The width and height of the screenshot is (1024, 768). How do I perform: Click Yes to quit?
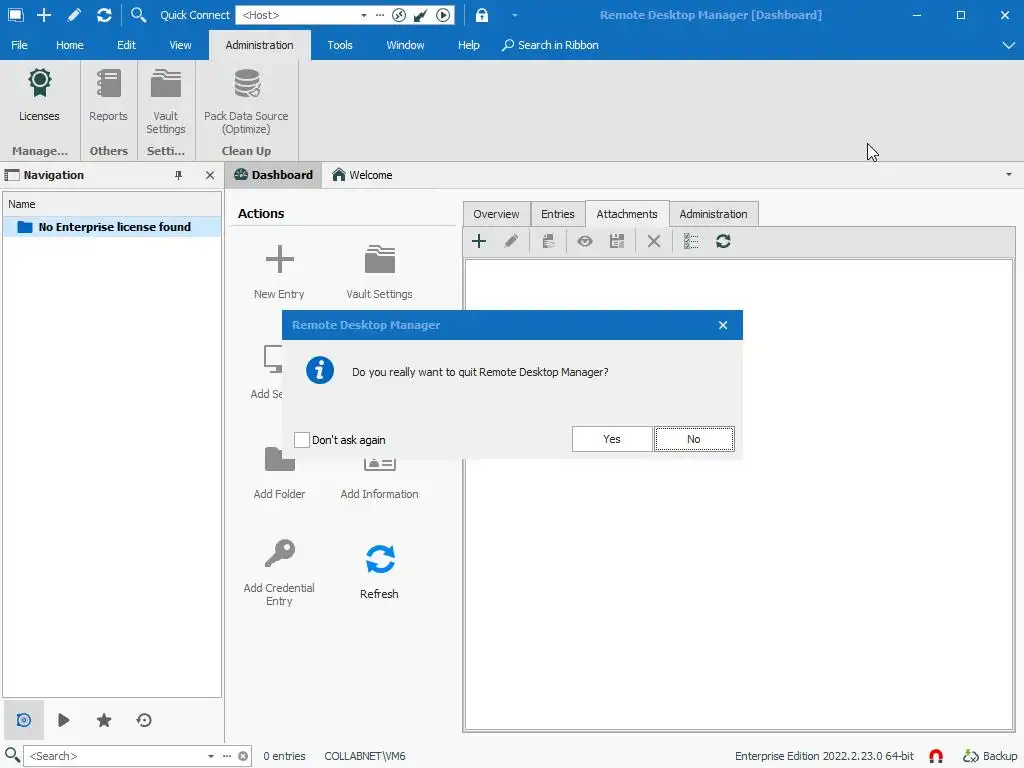point(612,439)
